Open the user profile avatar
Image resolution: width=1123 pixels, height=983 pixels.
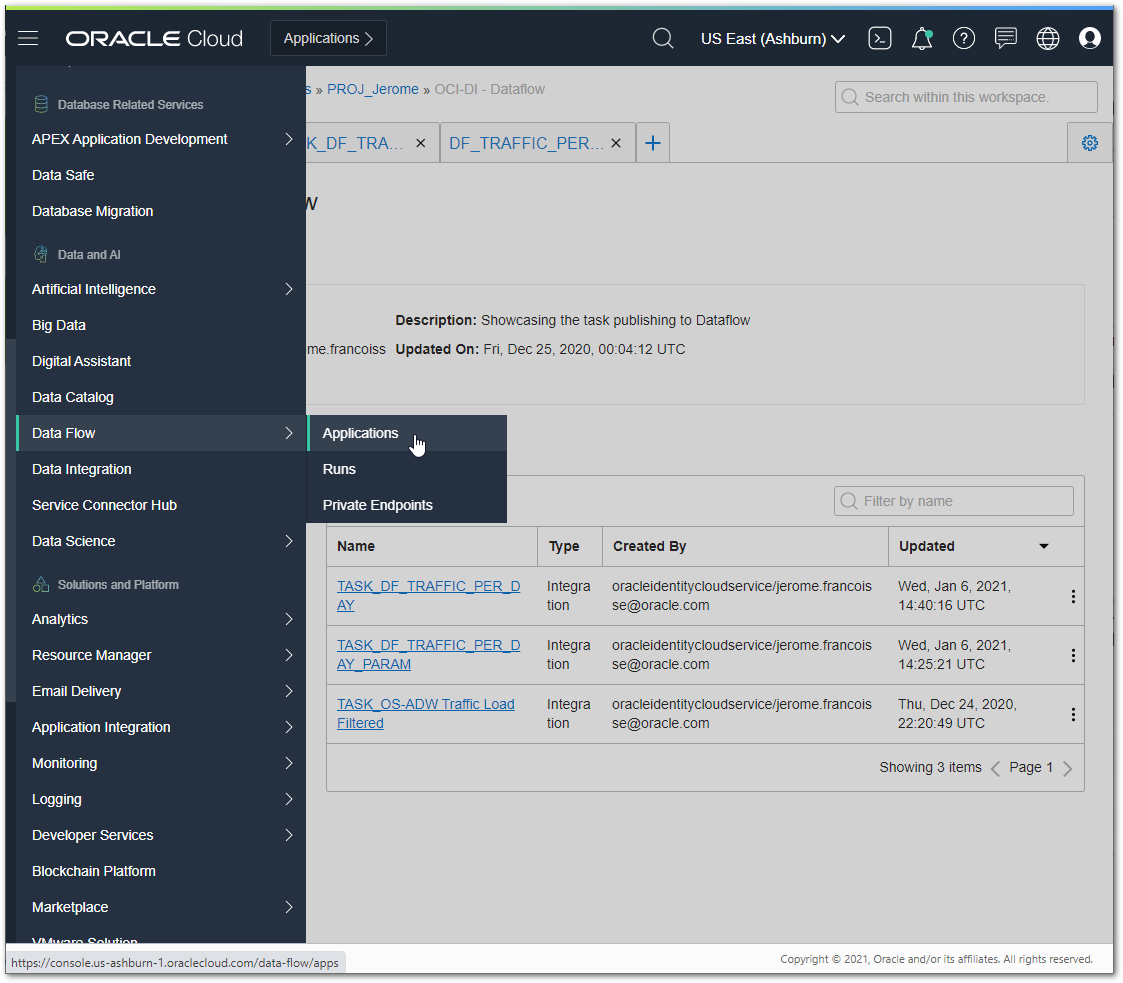click(x=1089, y=38)
